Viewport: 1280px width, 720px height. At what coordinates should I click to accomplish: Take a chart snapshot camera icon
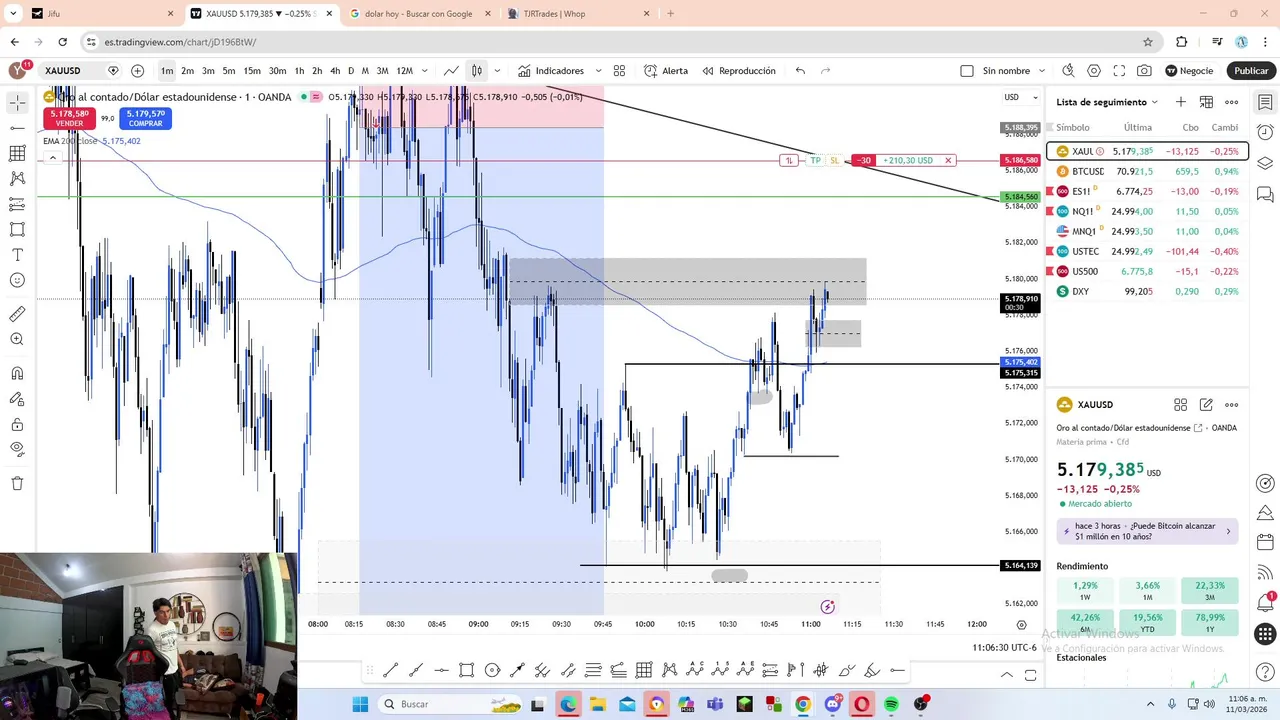click(x=1144, y=71)
